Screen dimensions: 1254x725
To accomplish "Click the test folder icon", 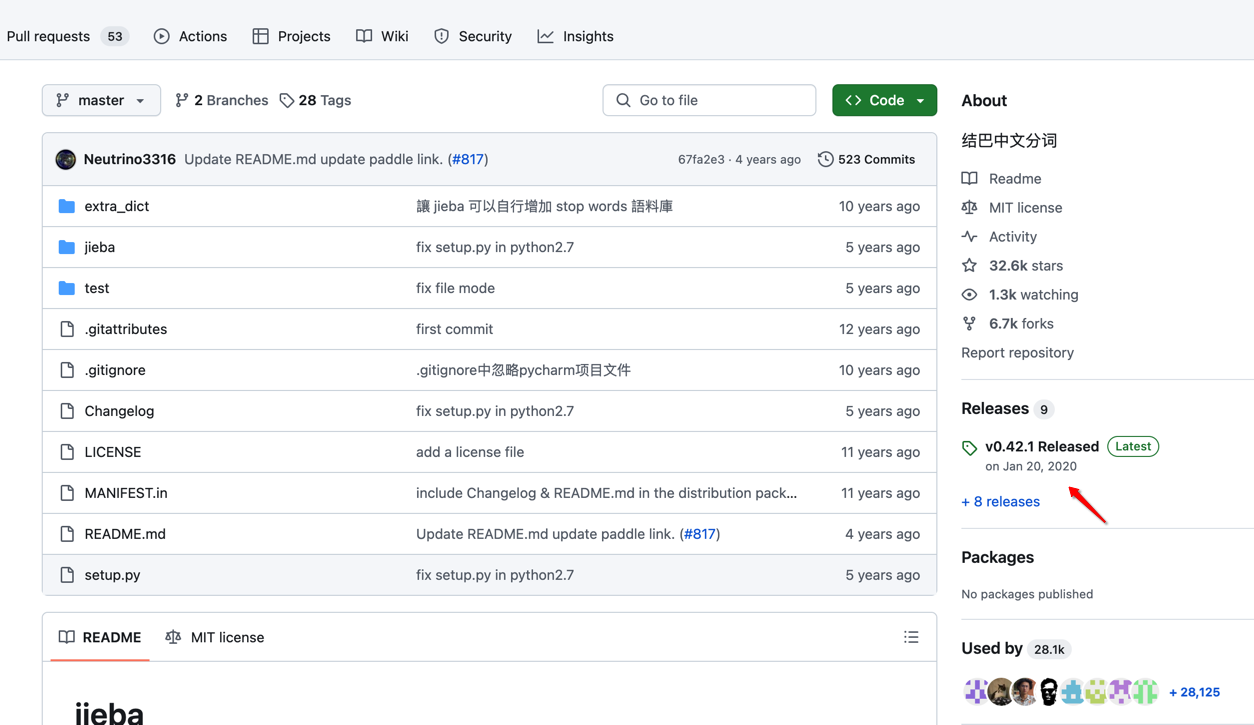I will 67,288.
